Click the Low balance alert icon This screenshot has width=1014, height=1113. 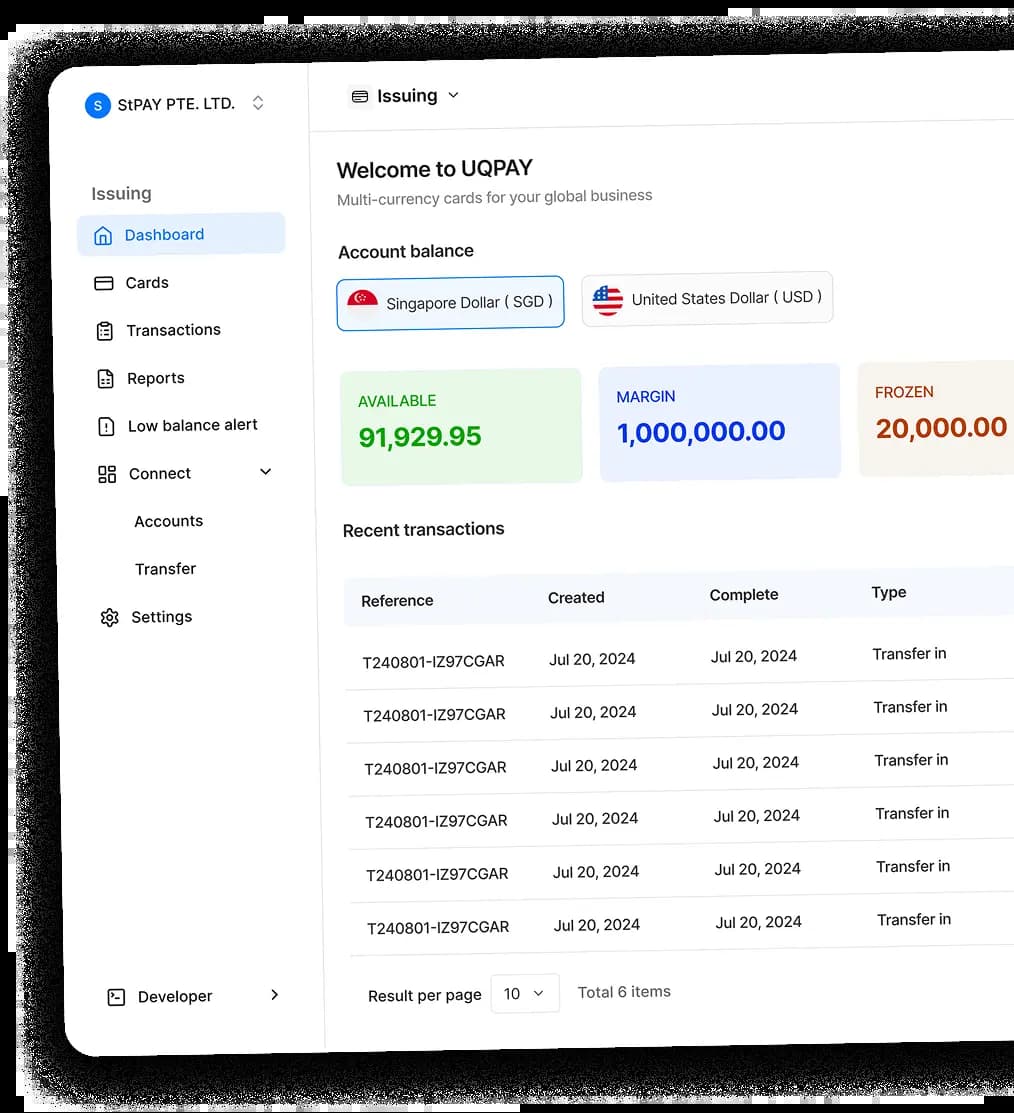106,426
